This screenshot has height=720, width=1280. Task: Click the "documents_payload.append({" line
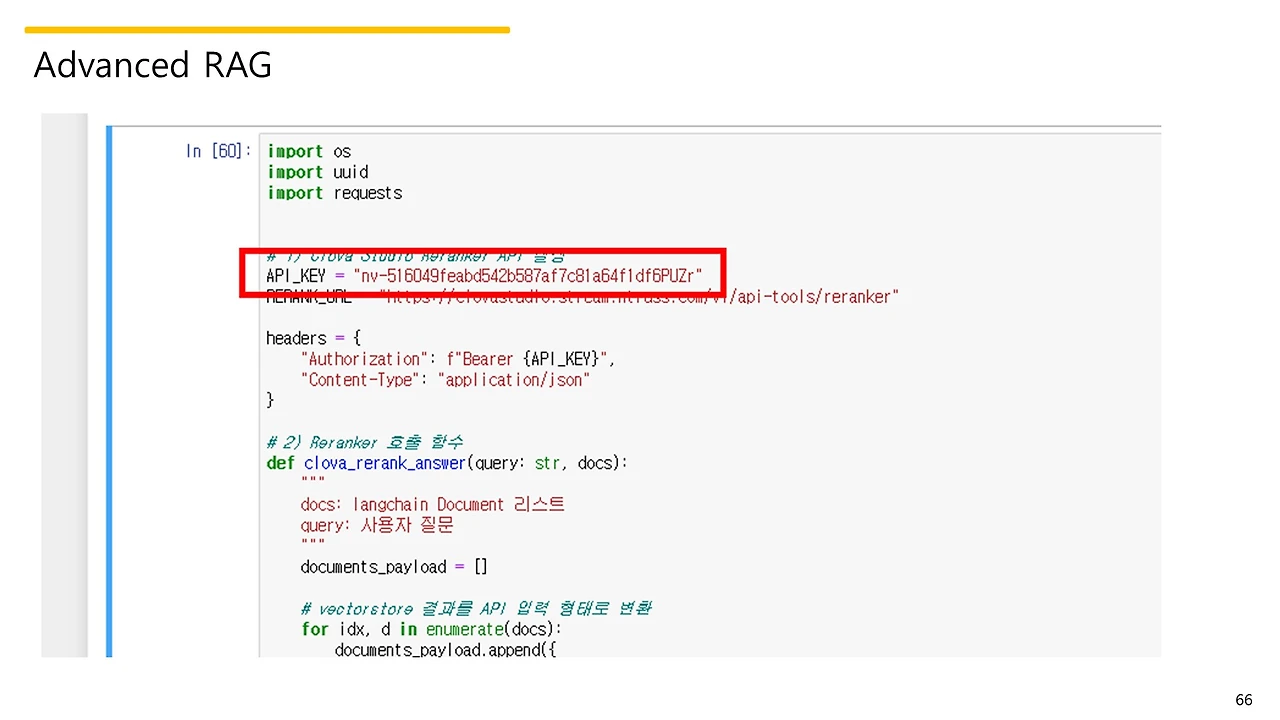pos(446,650)
